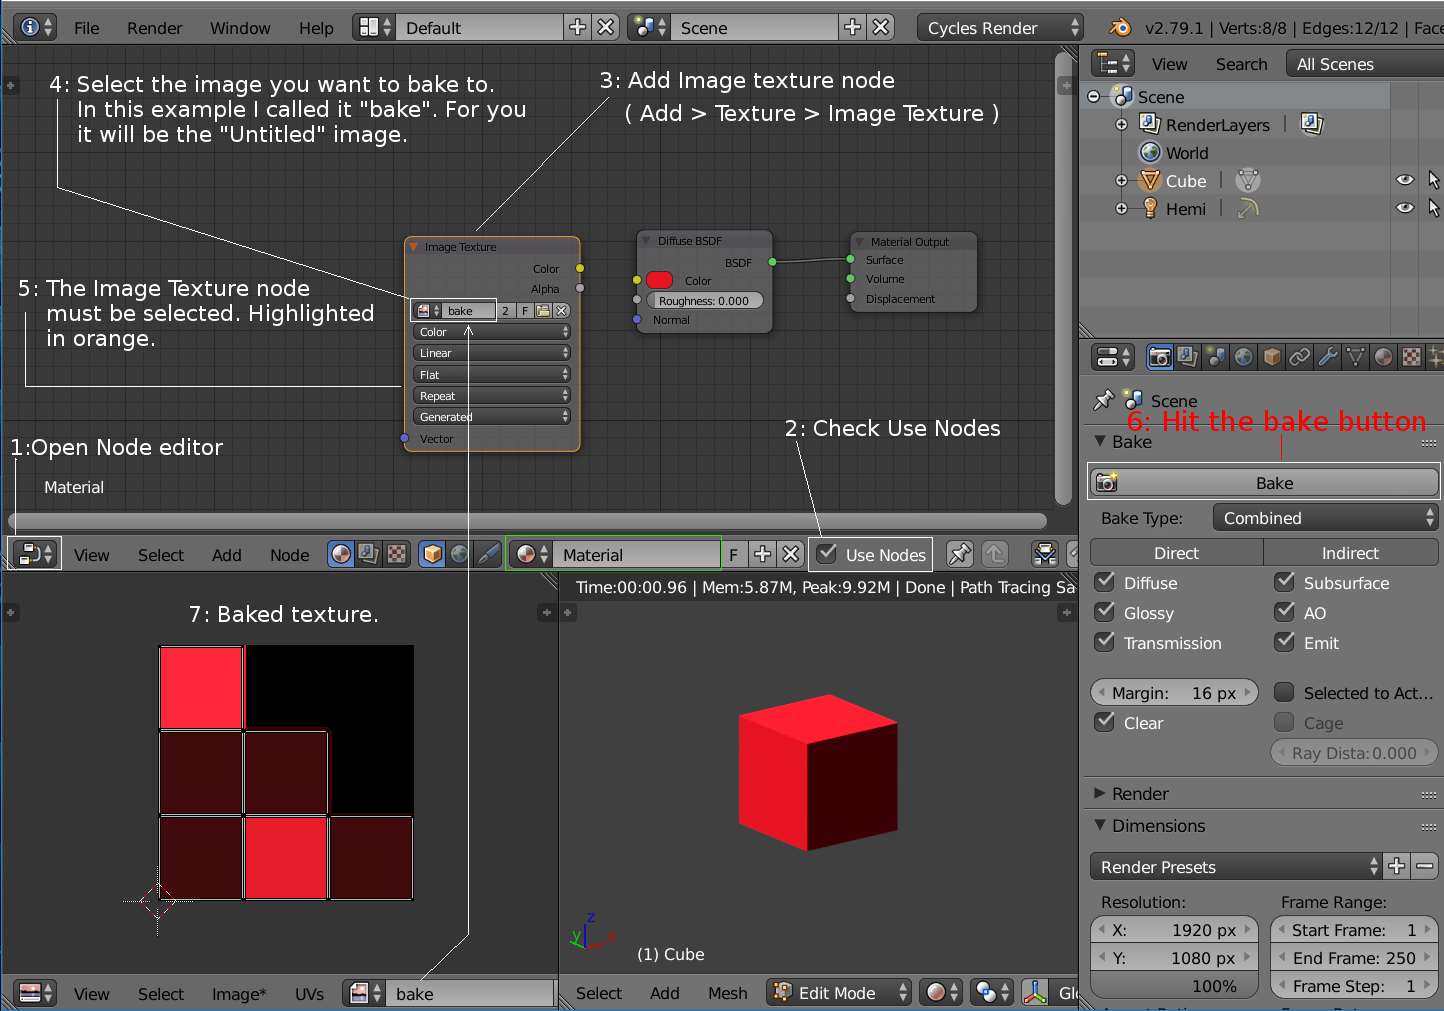1444x1011 pixels.
Task: Click the All Scenes filter in the outliner
Action: [x=1364, y=64]
